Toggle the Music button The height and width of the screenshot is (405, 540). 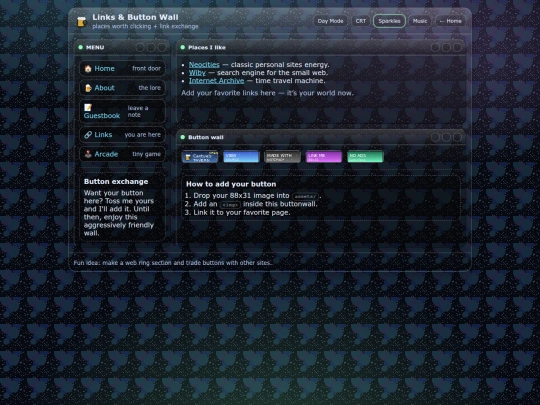pyautogui.click(x=420, y=21)
